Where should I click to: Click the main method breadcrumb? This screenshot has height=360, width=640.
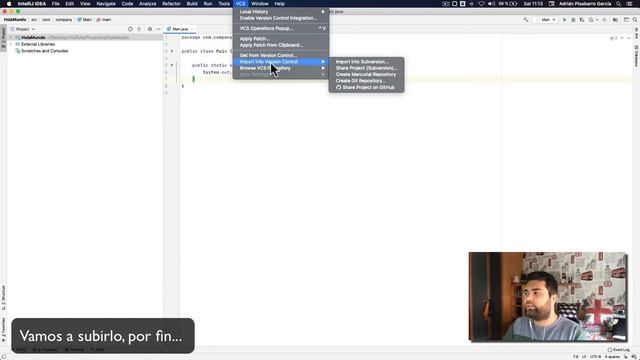point(104,20)
